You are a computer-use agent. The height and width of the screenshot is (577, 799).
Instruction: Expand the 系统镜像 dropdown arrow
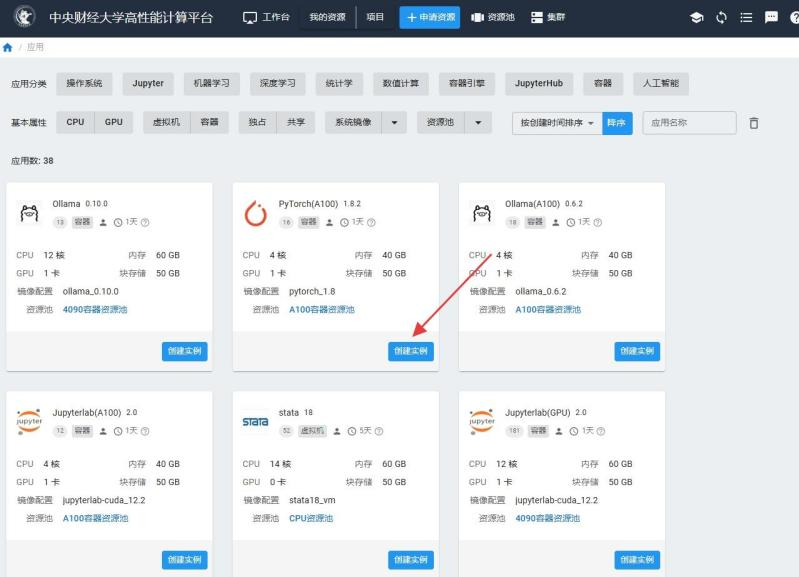[393, 123]
